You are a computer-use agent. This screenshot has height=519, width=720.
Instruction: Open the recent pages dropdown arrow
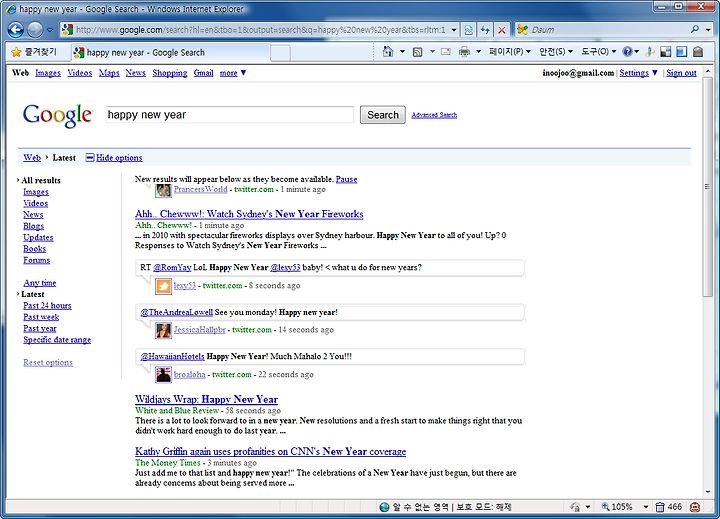coord(50,30)
